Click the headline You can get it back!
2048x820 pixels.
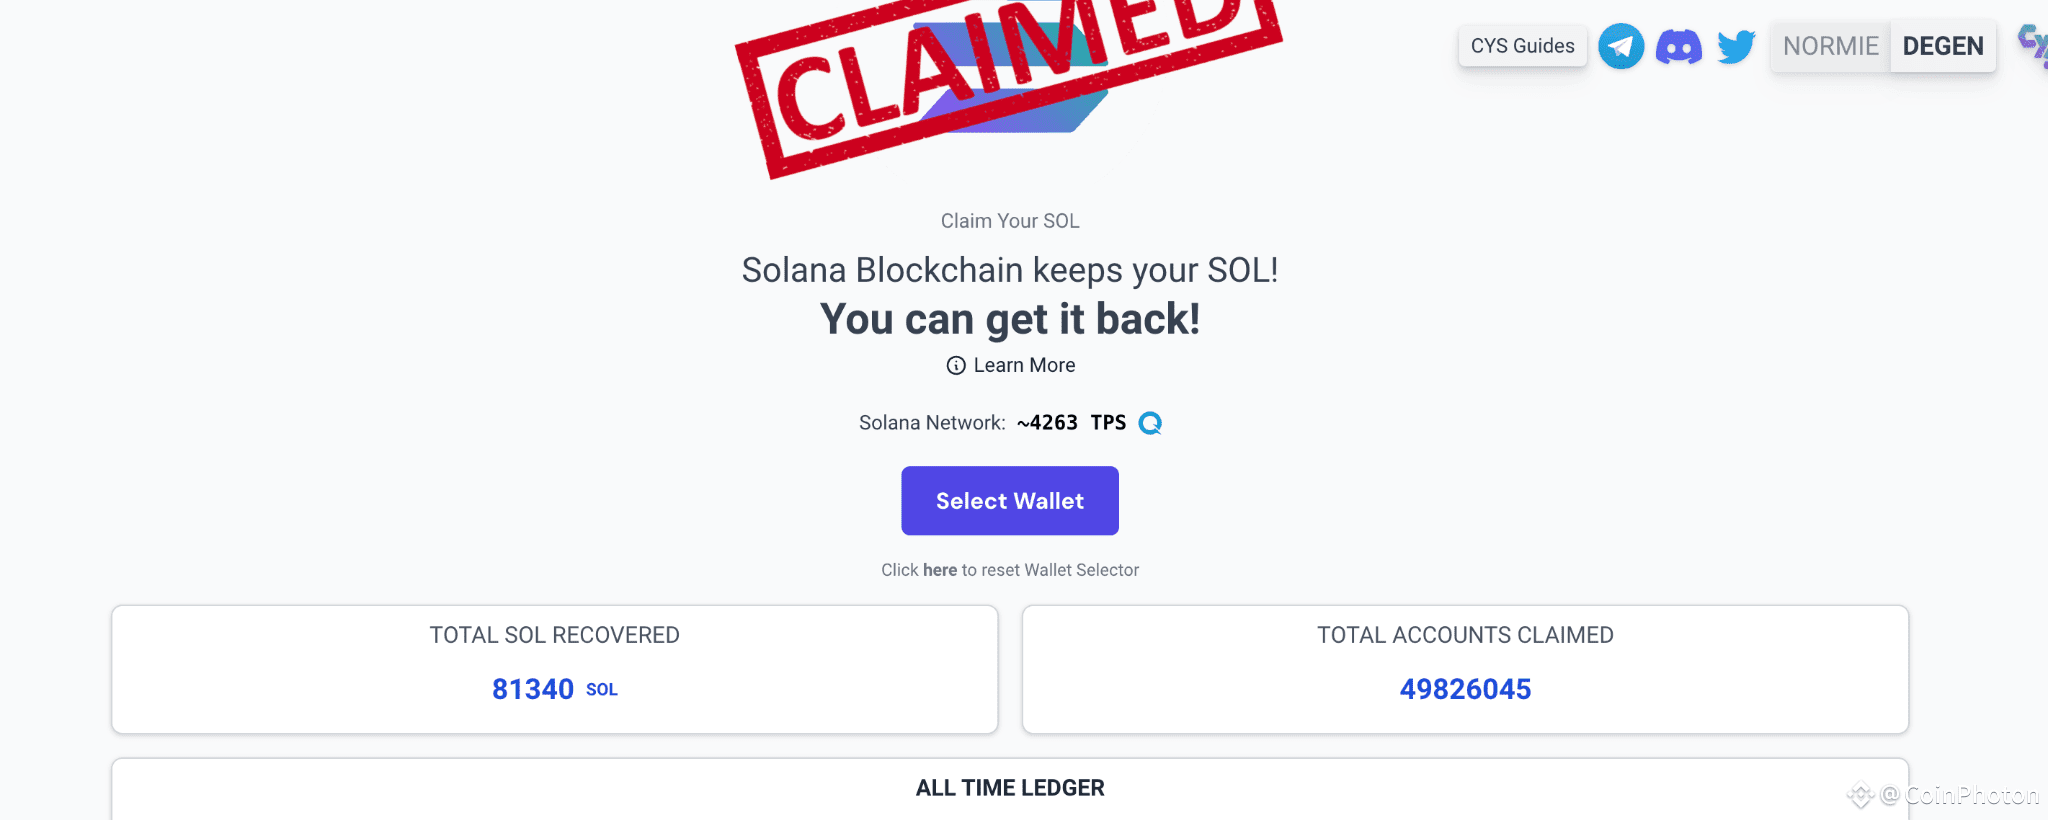click(1009, 318)
